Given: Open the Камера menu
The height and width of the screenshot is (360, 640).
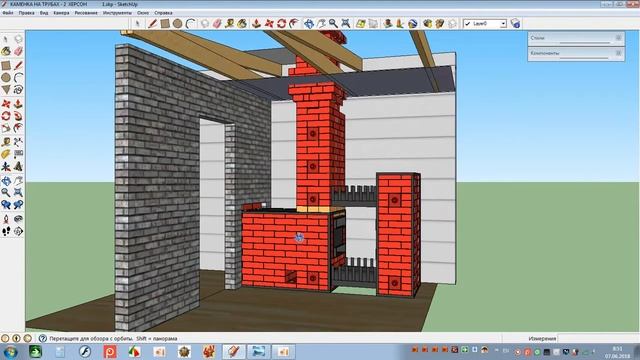Looking at the screenshot, I should click(x=61, y=13).
